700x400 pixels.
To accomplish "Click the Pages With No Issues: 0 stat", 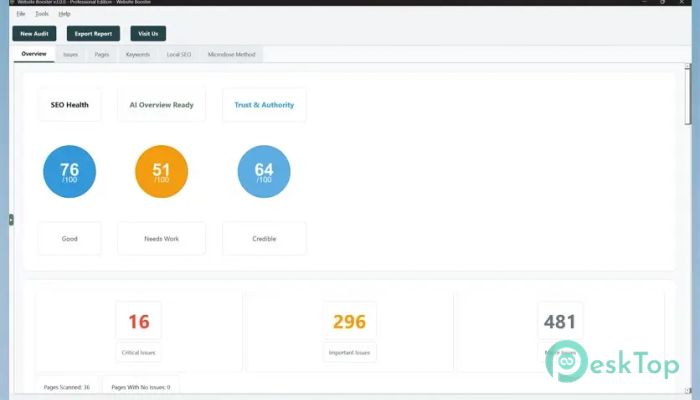I will 141,387.
